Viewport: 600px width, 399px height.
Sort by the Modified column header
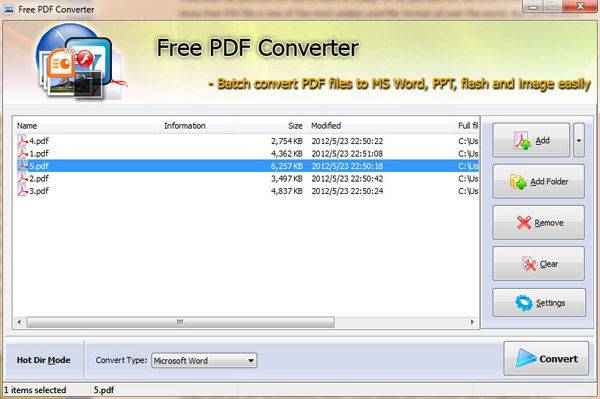click(380, 125)
